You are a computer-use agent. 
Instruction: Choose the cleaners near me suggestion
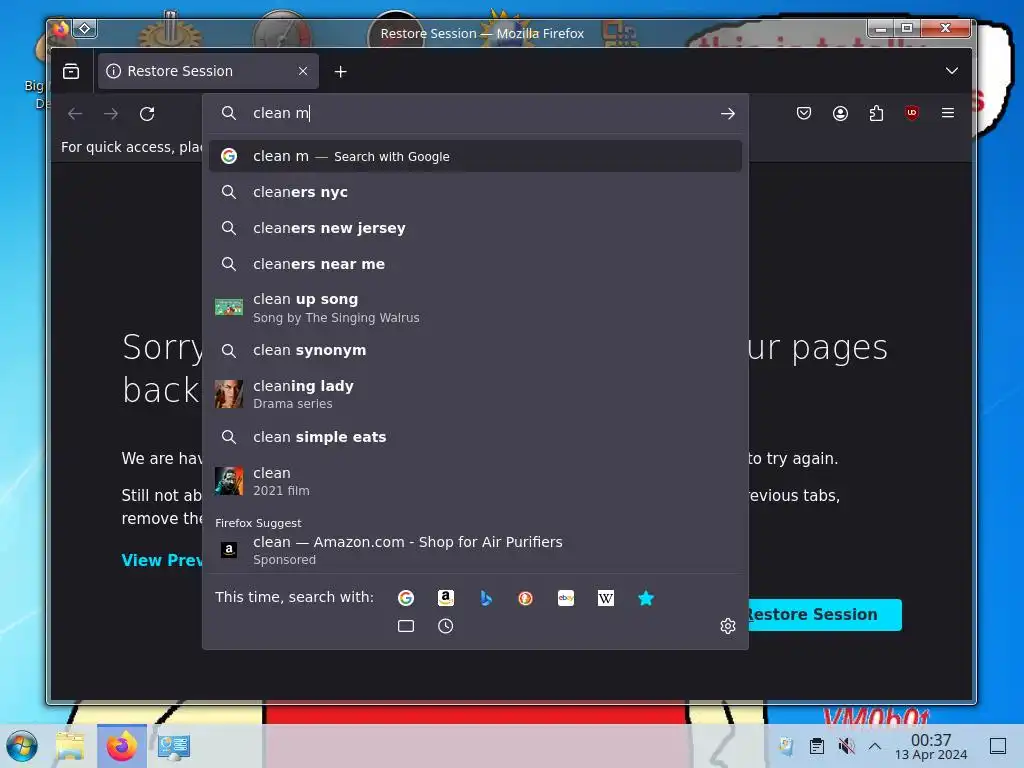point(475,264)
